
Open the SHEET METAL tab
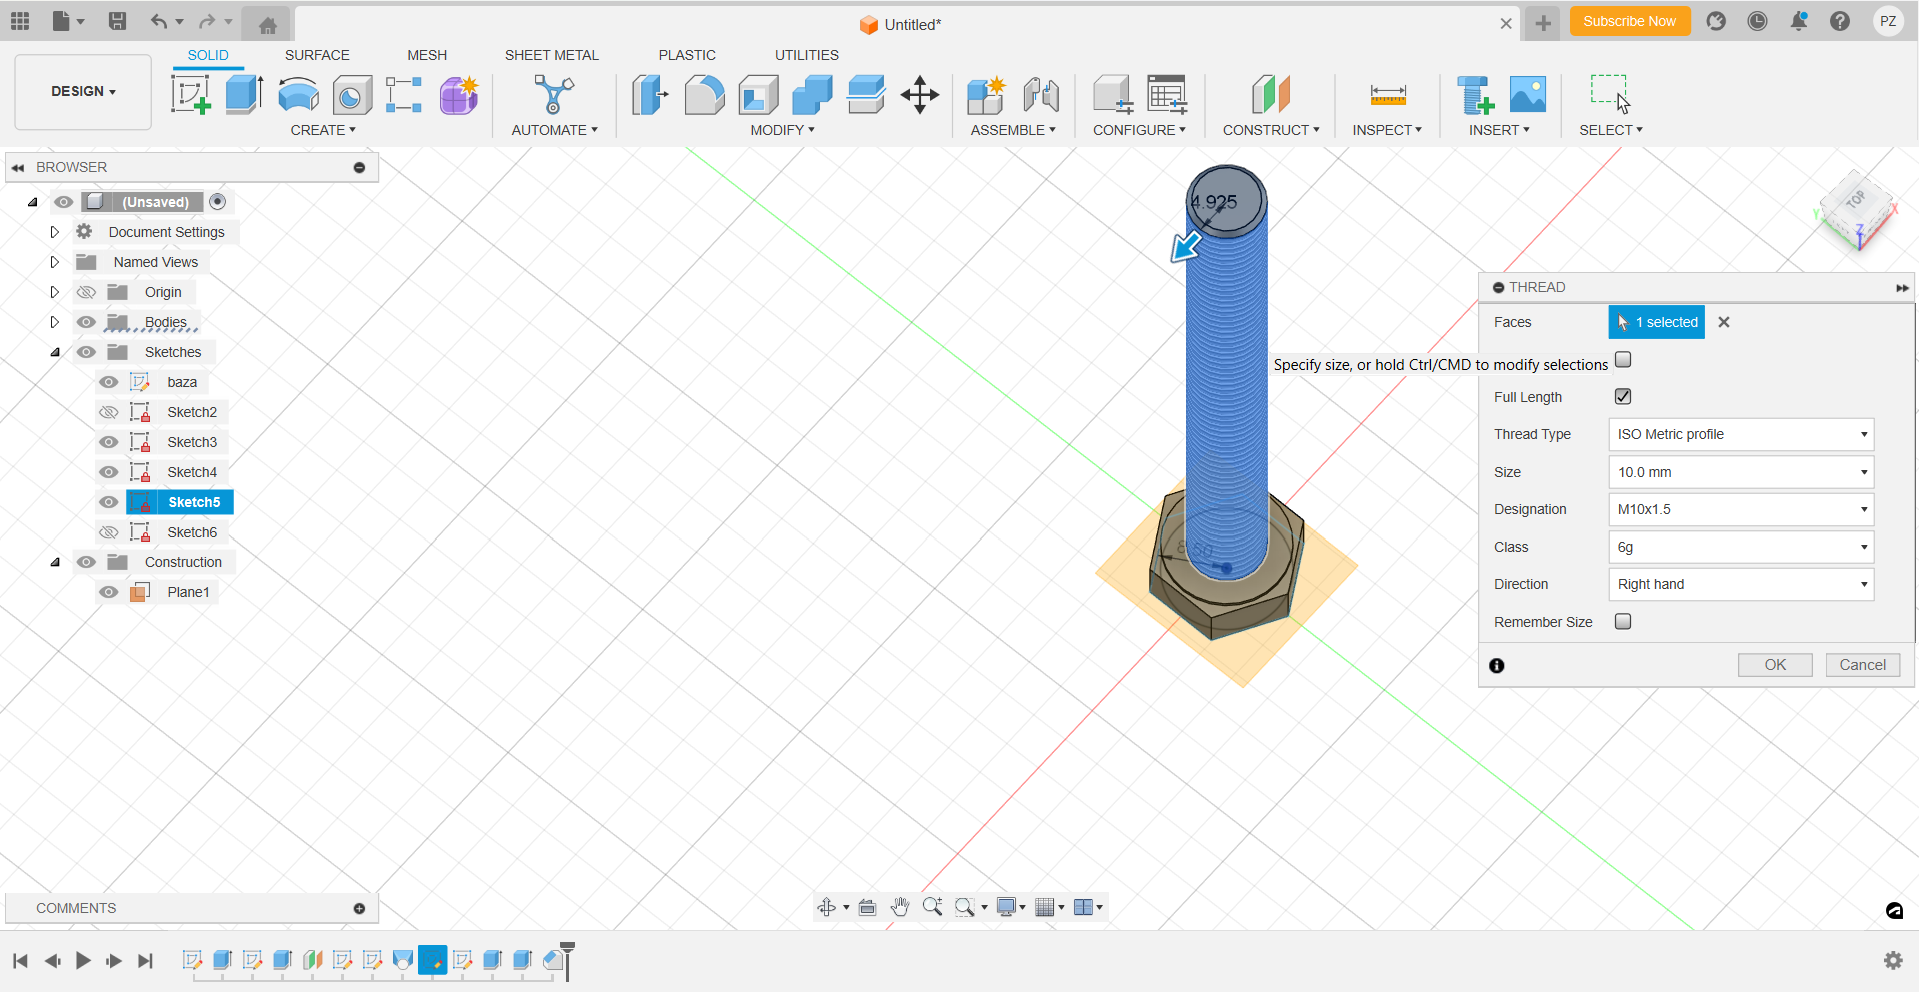551,55
